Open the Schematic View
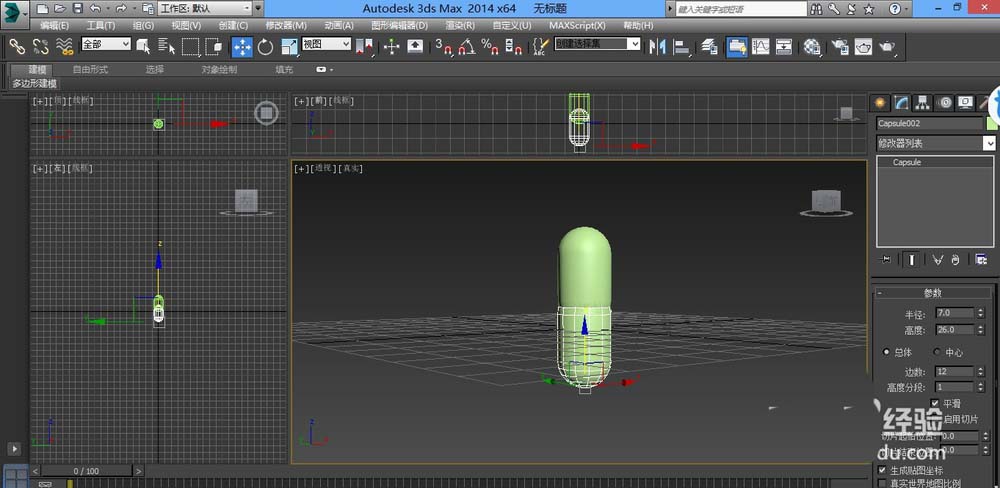The height and width of the screenshot is (488, 1000). pyautogui.click(x=784, y=47)
